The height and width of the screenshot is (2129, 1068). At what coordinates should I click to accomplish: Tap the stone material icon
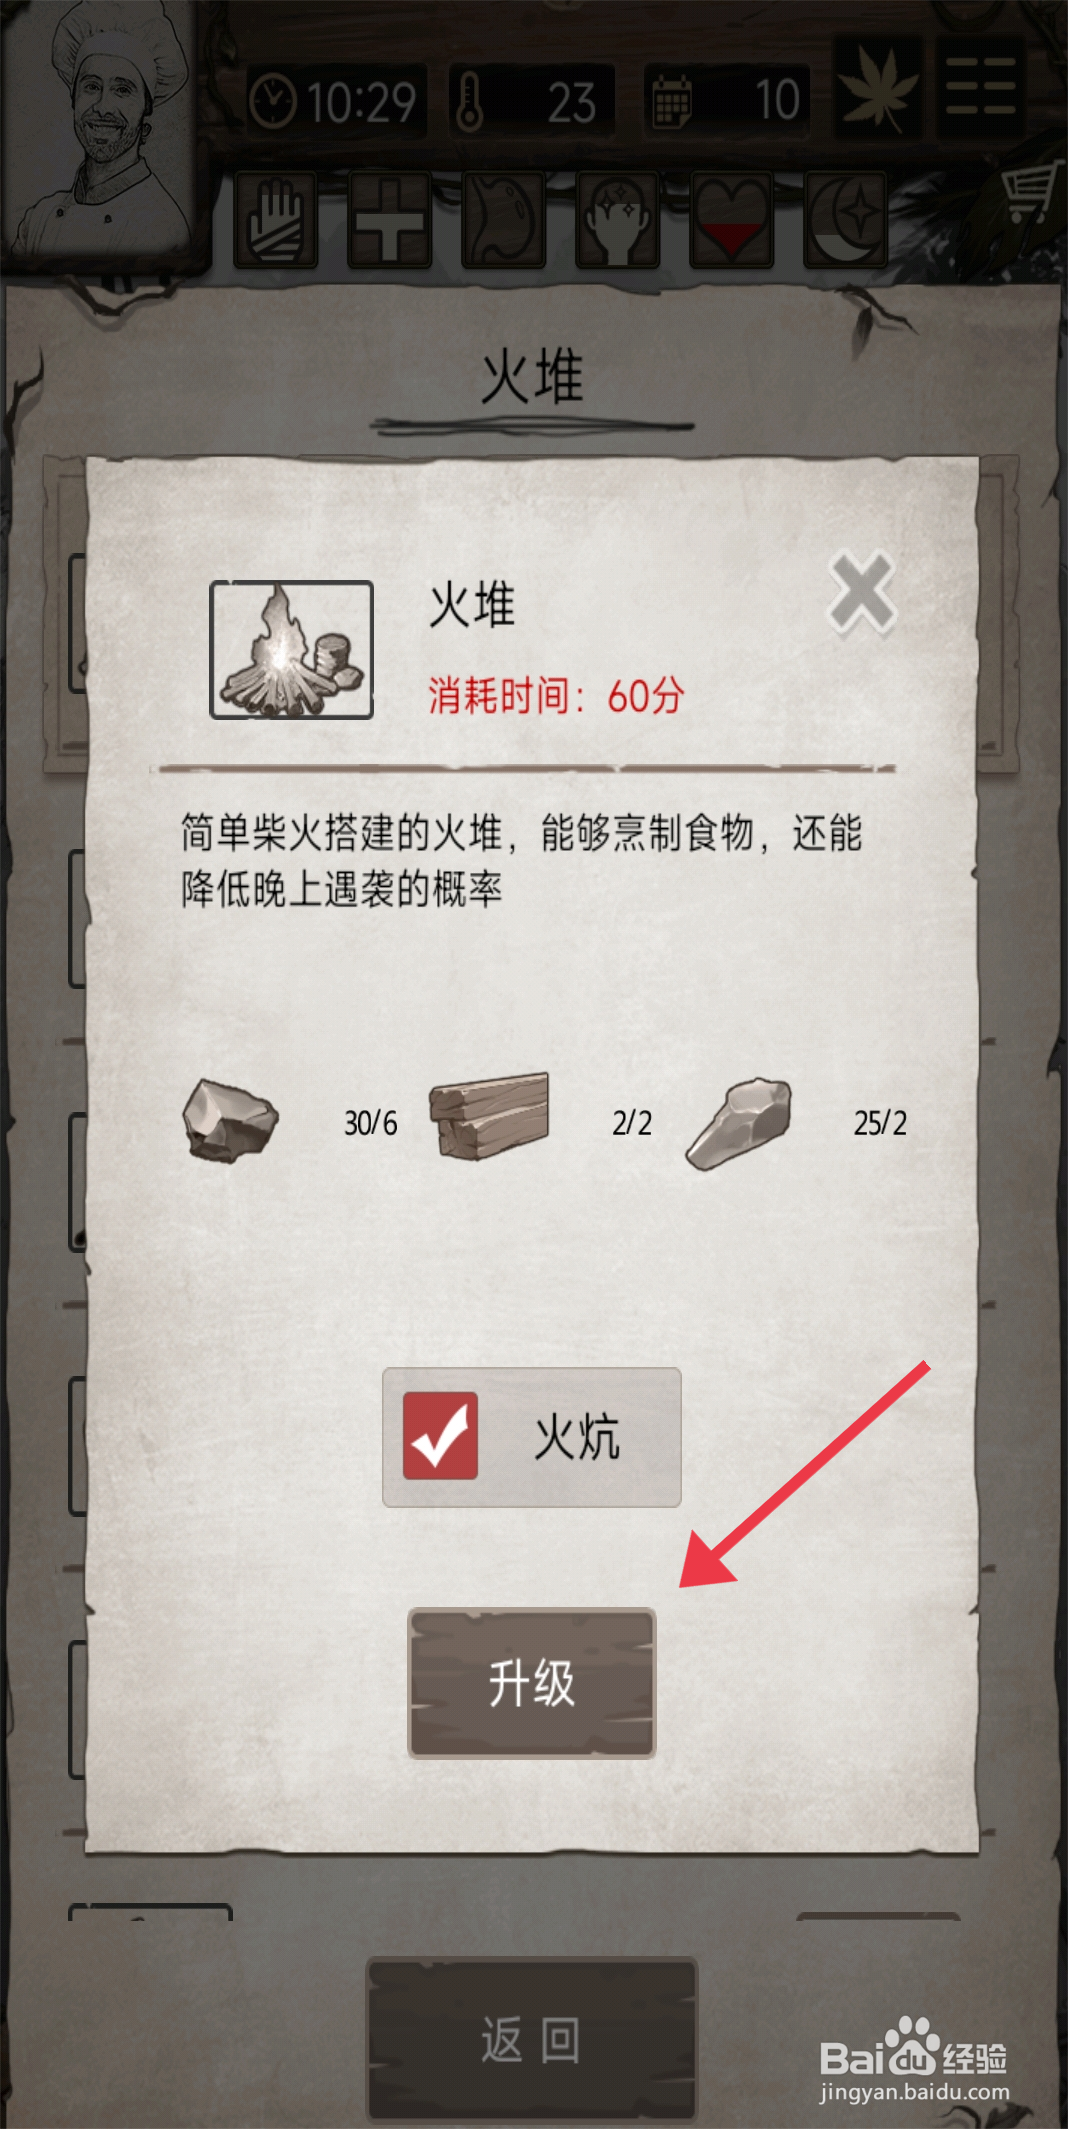[x=231, y=1120]
